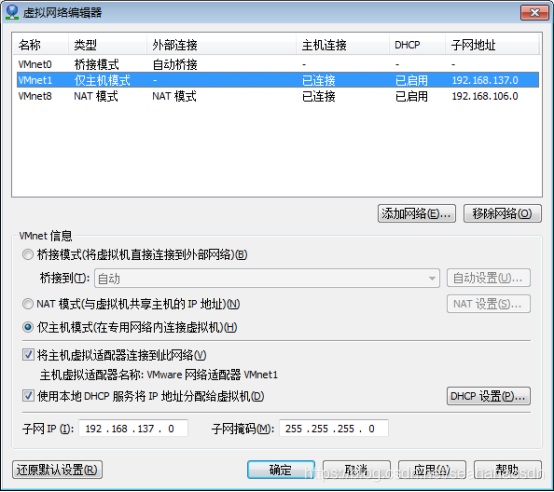Screen dimensions: 554x492
Task: Confirm with the 确定 button
Action: 281,470
